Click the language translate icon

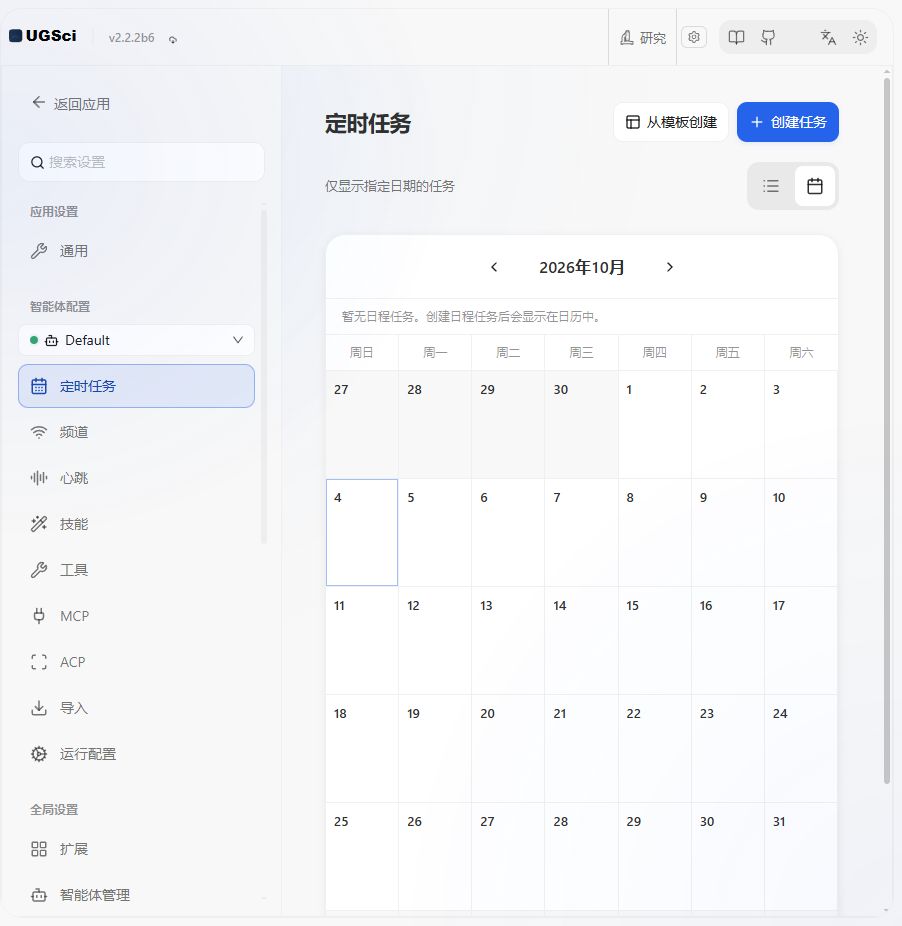(828, 38)
